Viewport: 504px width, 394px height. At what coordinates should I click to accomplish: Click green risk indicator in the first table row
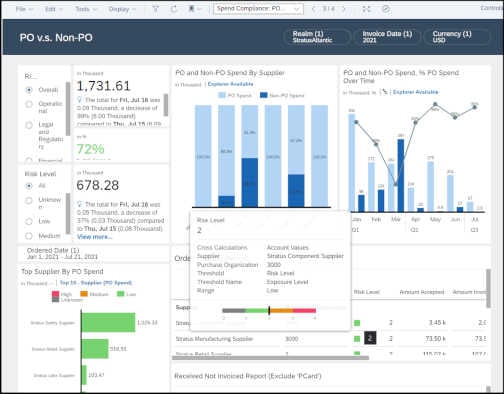click(x=357, y=323)
